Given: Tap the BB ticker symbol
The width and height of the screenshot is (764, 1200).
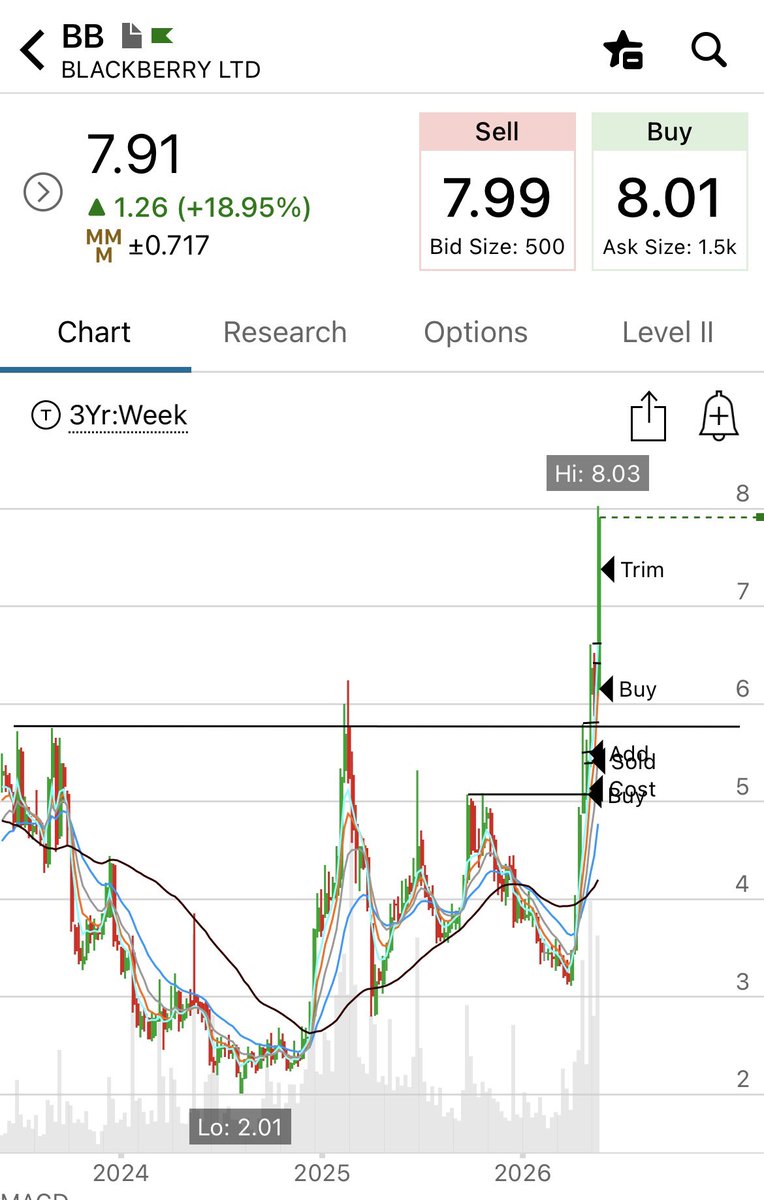Looking at the screenshot, I should 83,36.
